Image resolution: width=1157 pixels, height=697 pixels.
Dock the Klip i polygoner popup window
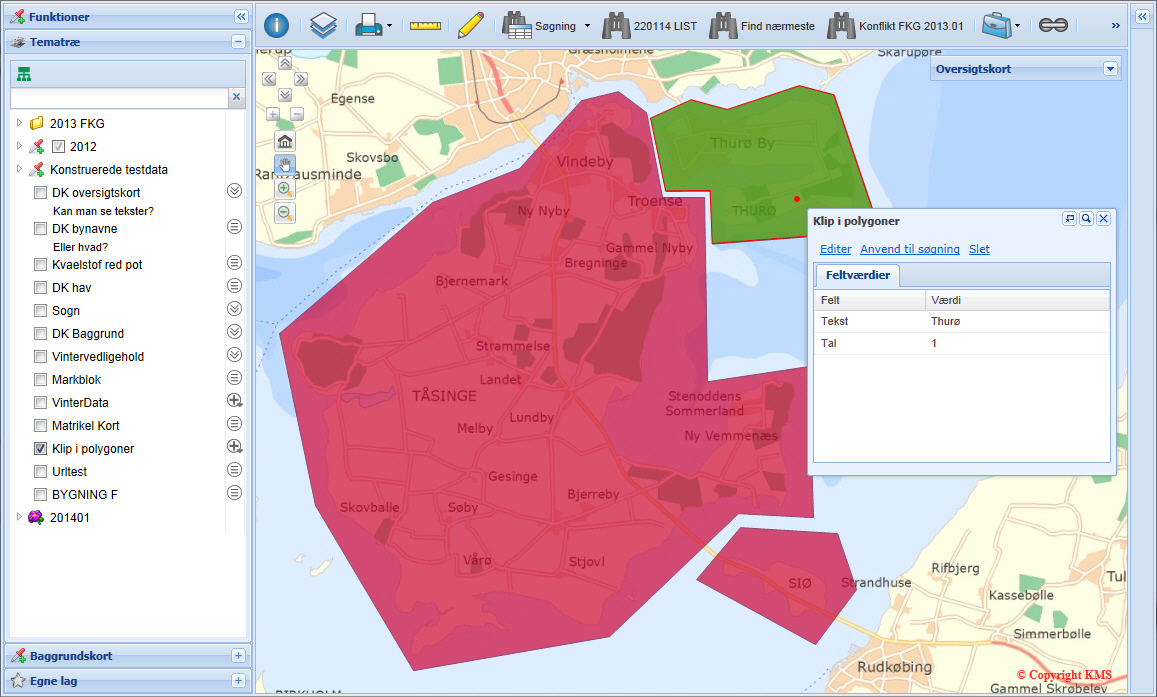point(1069,218)
